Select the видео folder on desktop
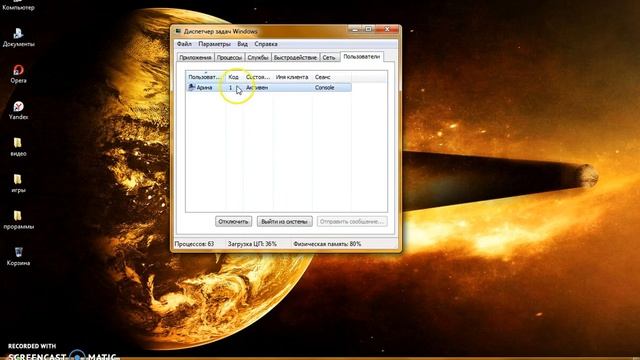 pos(18,147)
